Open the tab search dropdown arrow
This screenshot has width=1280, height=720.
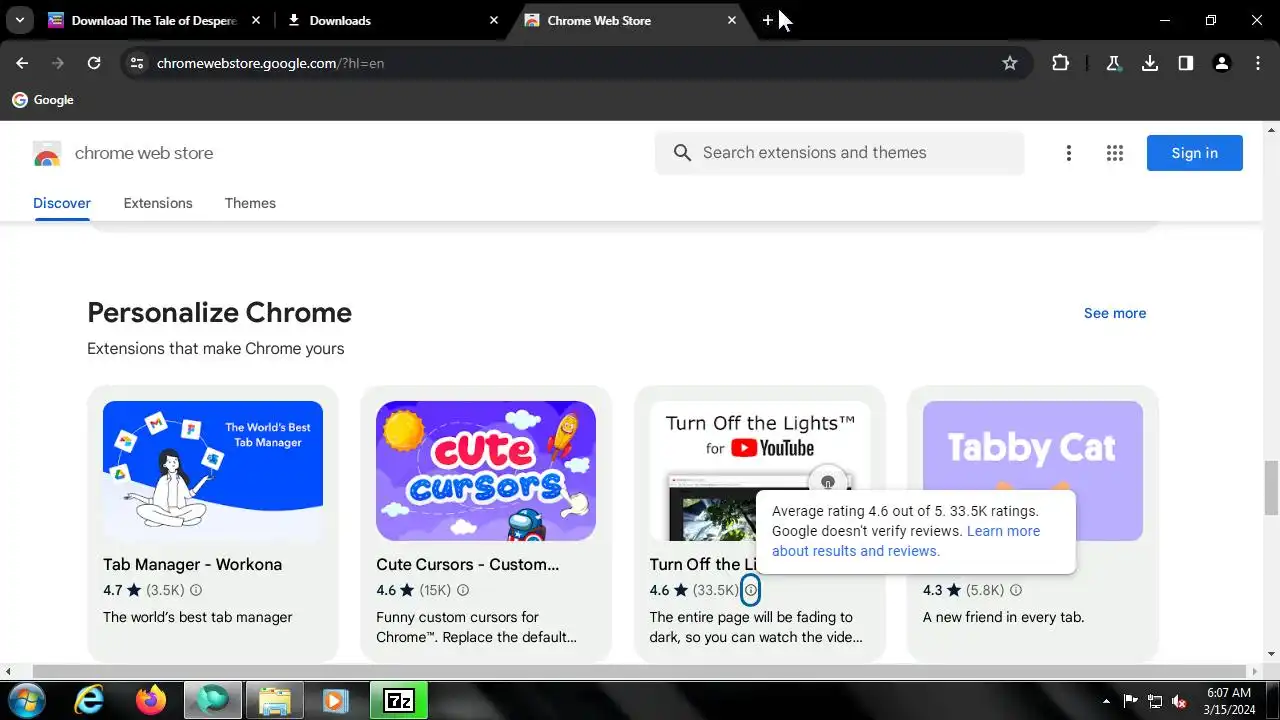19,20
